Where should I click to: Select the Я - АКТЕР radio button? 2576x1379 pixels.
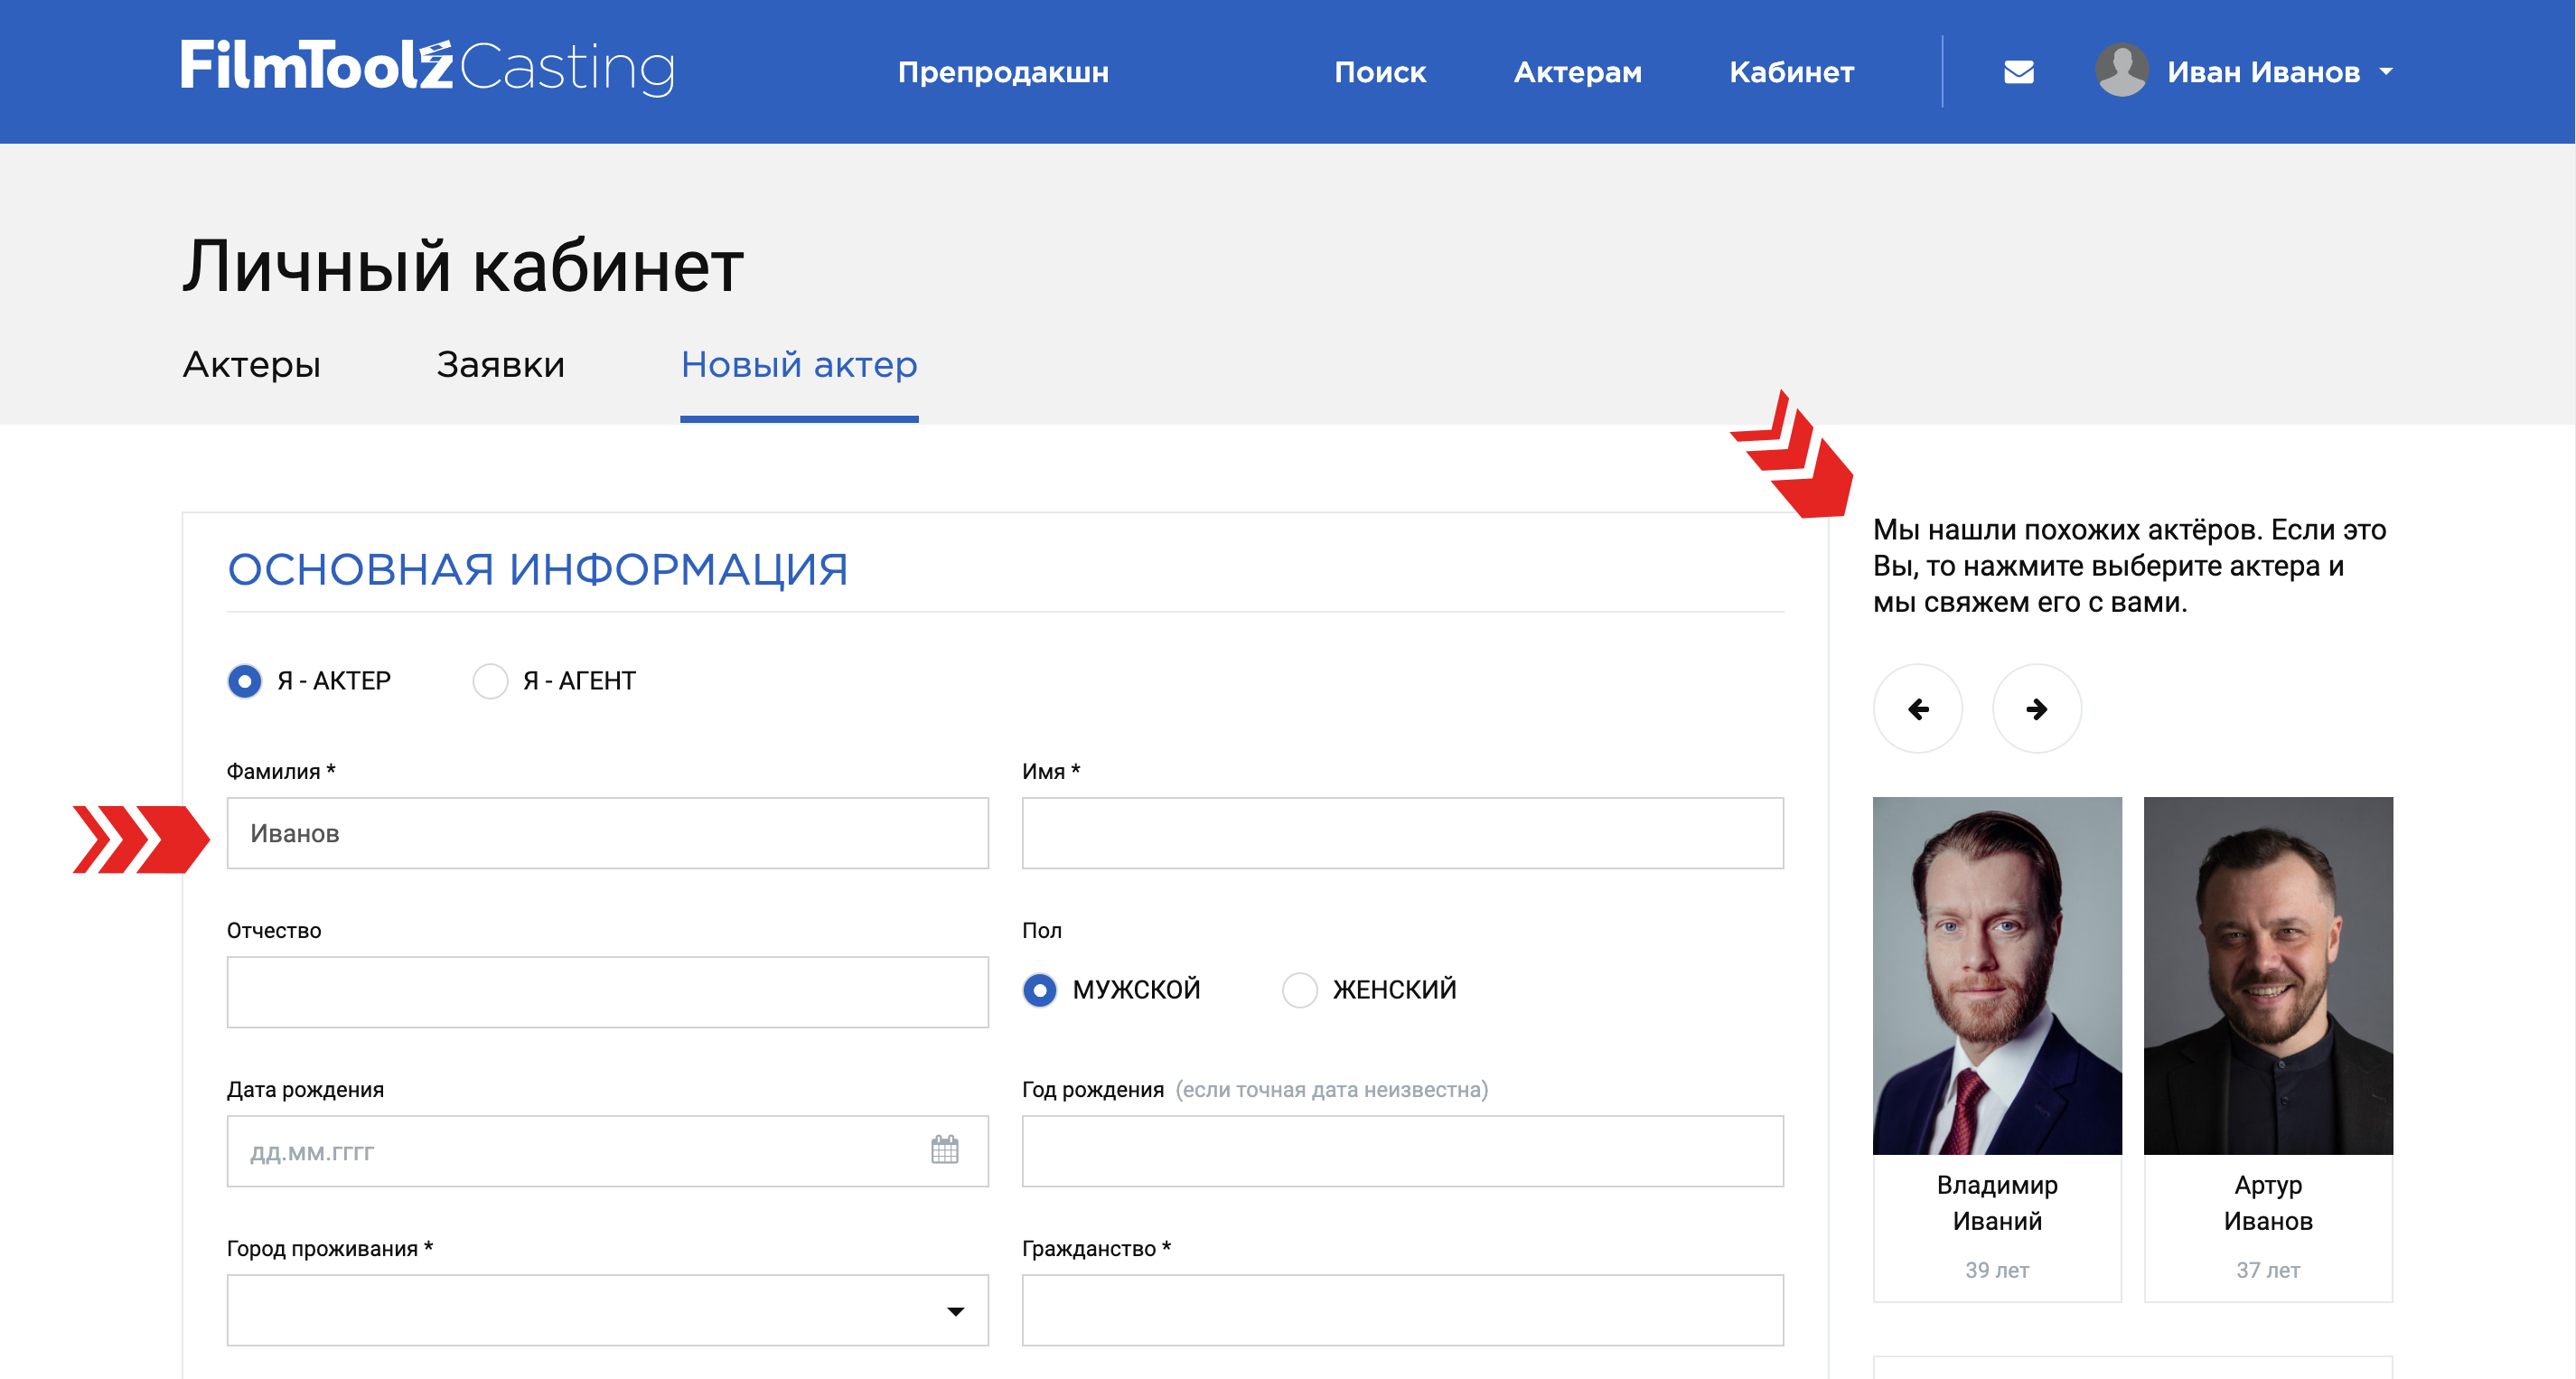click(x=244, y=681)
